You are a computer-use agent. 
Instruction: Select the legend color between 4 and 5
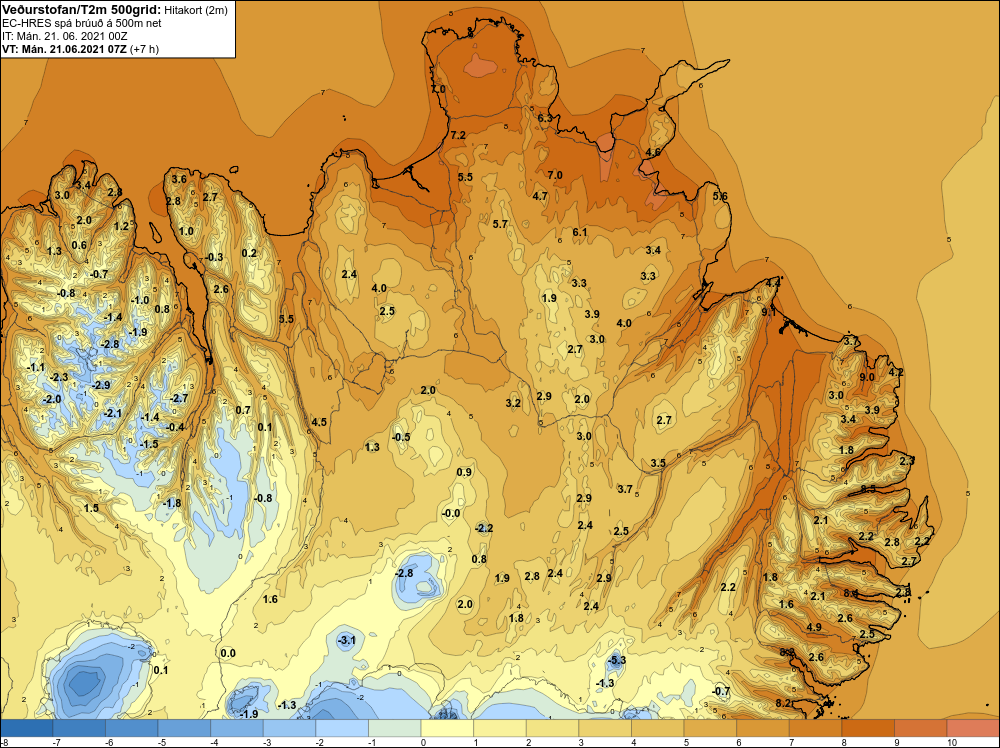(x=658, y=728)
